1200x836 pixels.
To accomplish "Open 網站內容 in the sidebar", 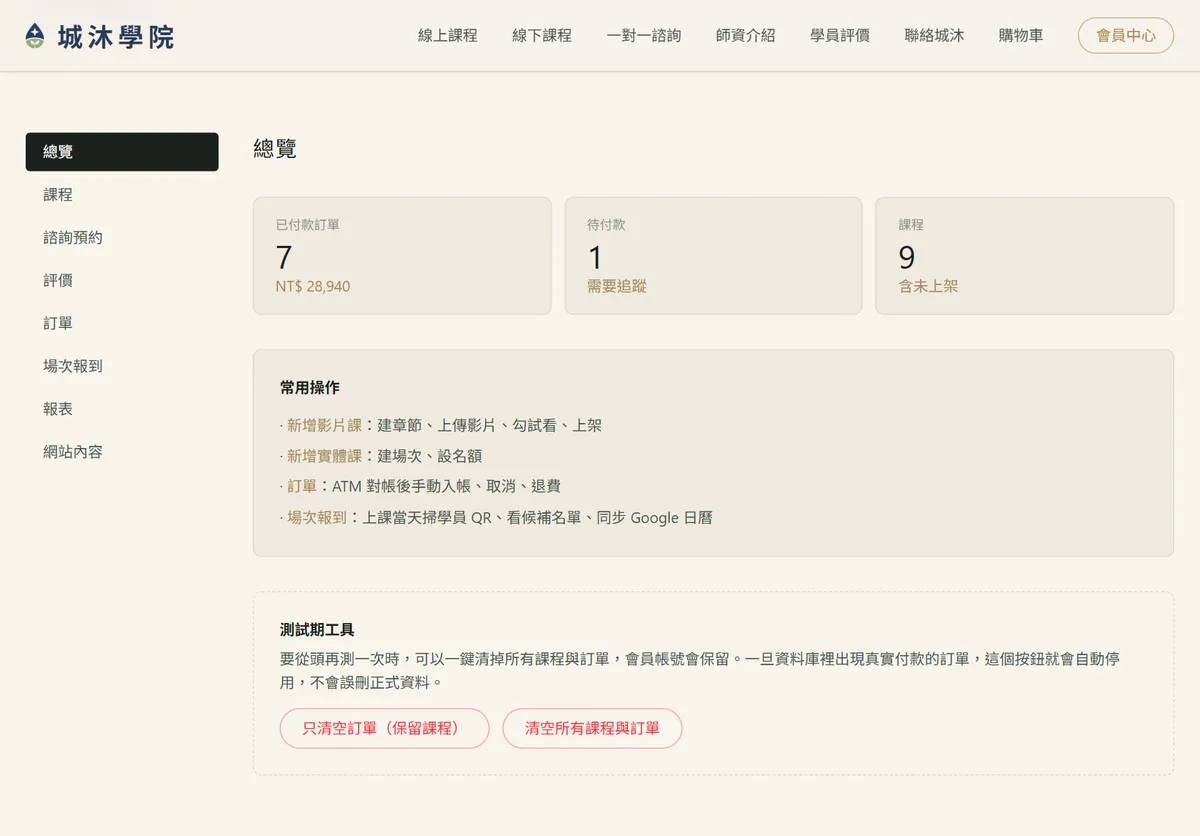I will (122, 453).
